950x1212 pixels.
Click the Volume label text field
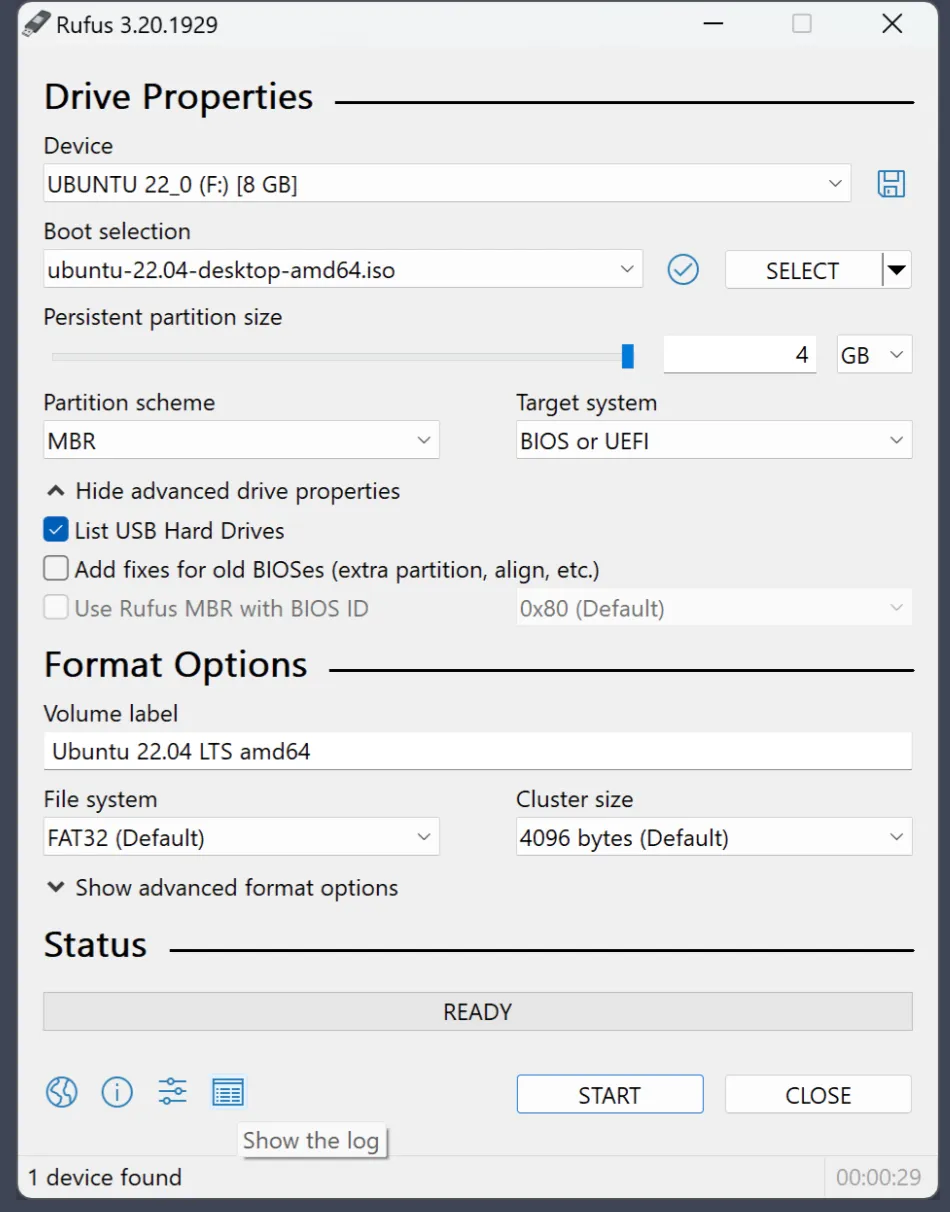477,751
